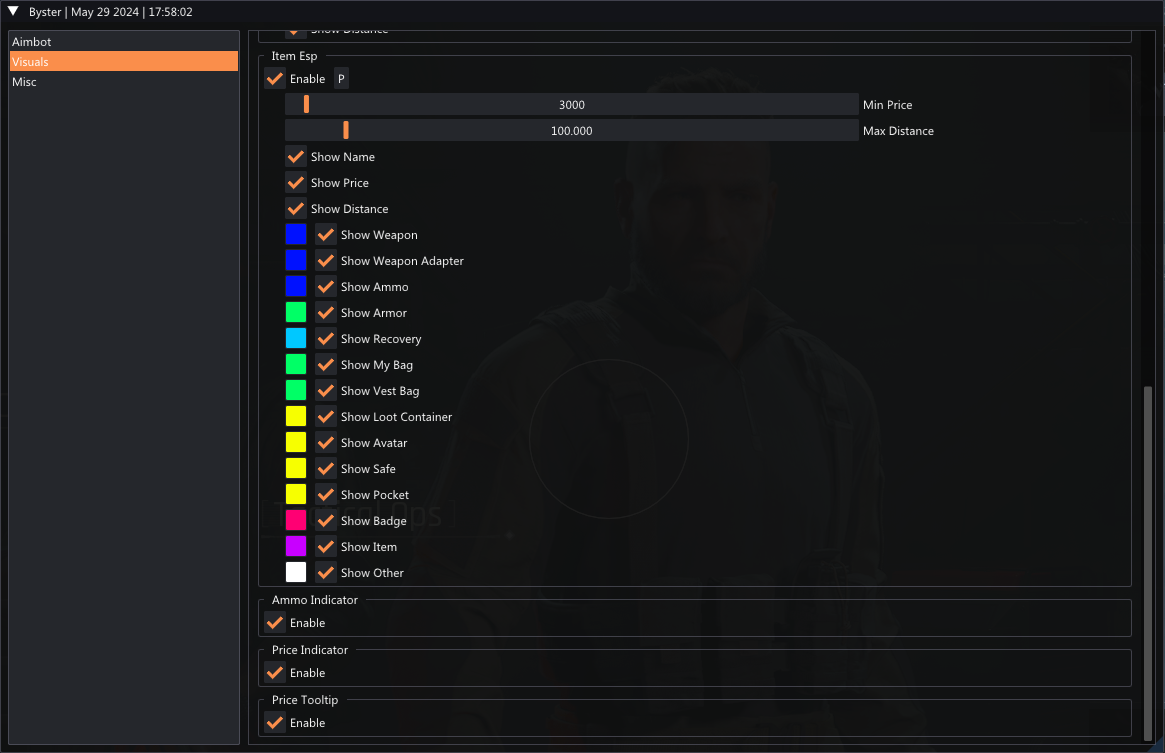The height and width of the screenshot is (753, 1165).
Task: Open the Show Pocket color swatch
Action: 296,495
